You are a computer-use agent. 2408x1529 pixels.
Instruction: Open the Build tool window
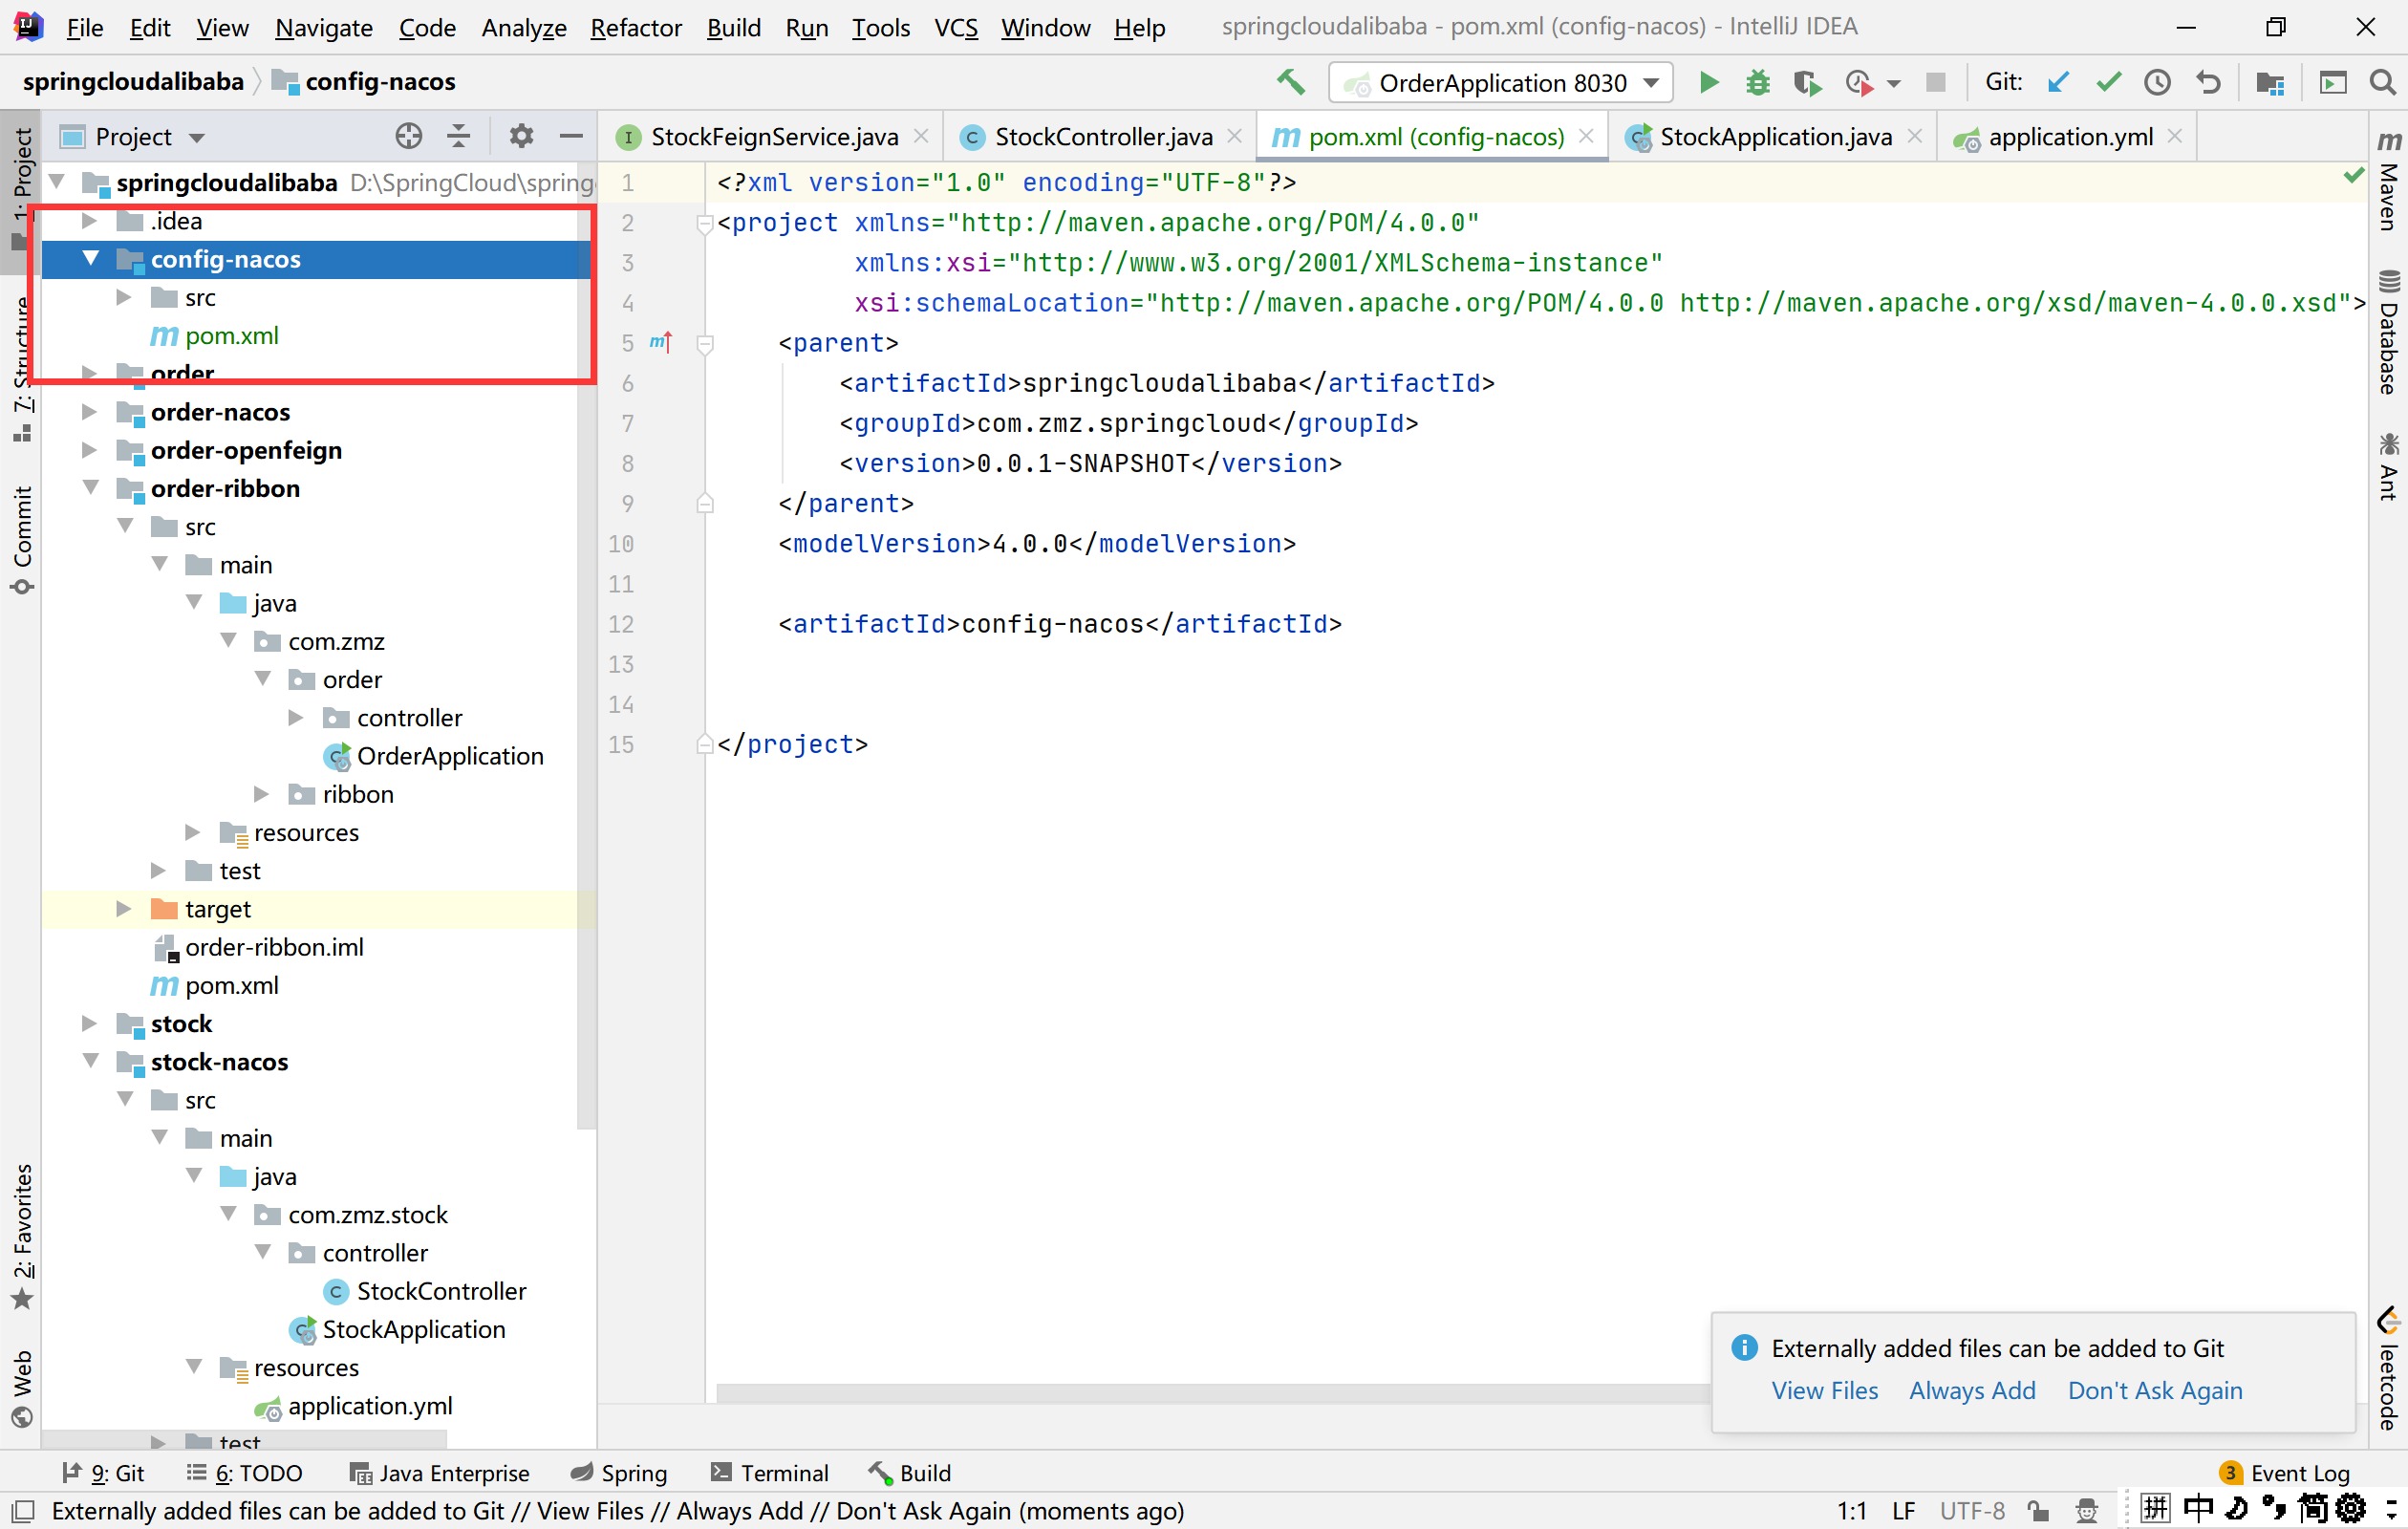[x=909, y=1472]
